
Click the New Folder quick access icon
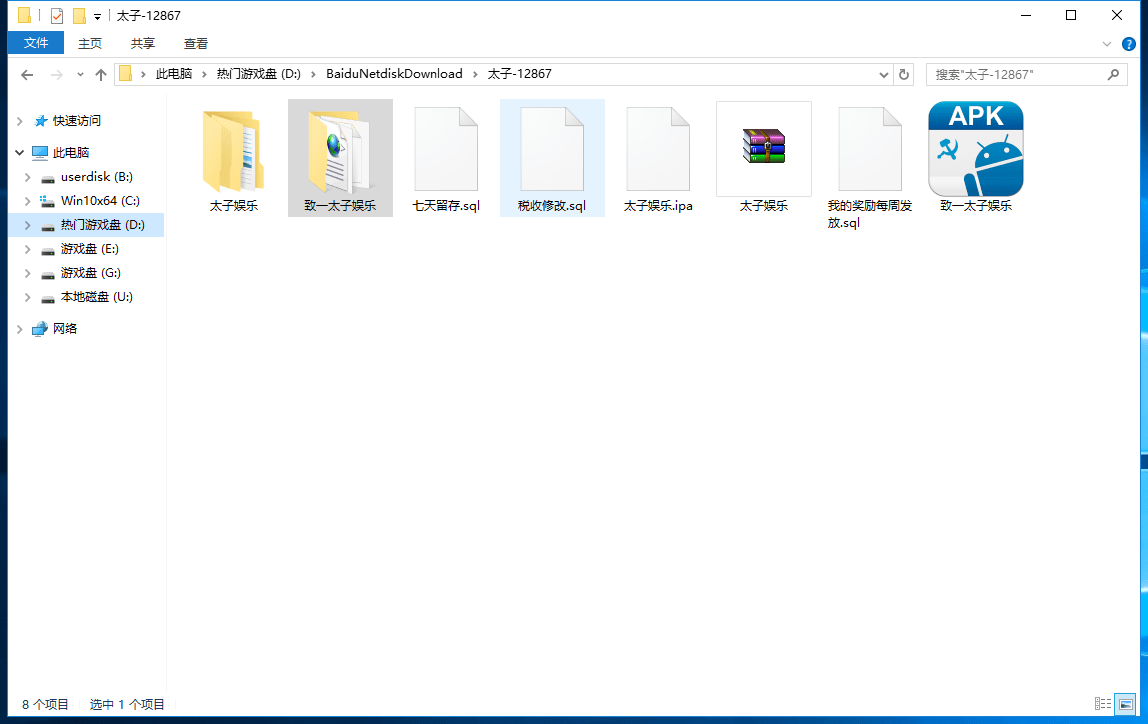[79, 15]
